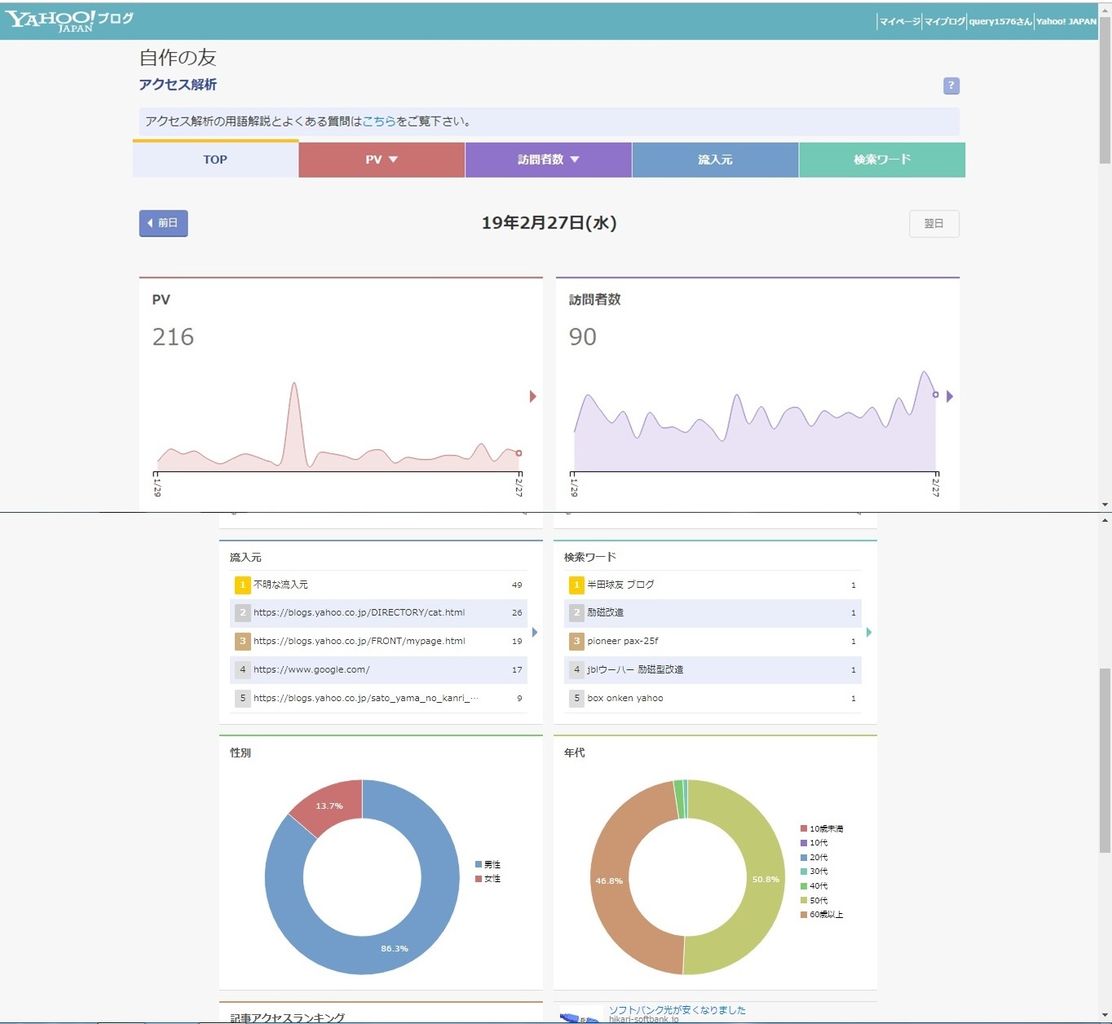Click the 60歳以上 legend color swatch

click(x=804, y=915)
